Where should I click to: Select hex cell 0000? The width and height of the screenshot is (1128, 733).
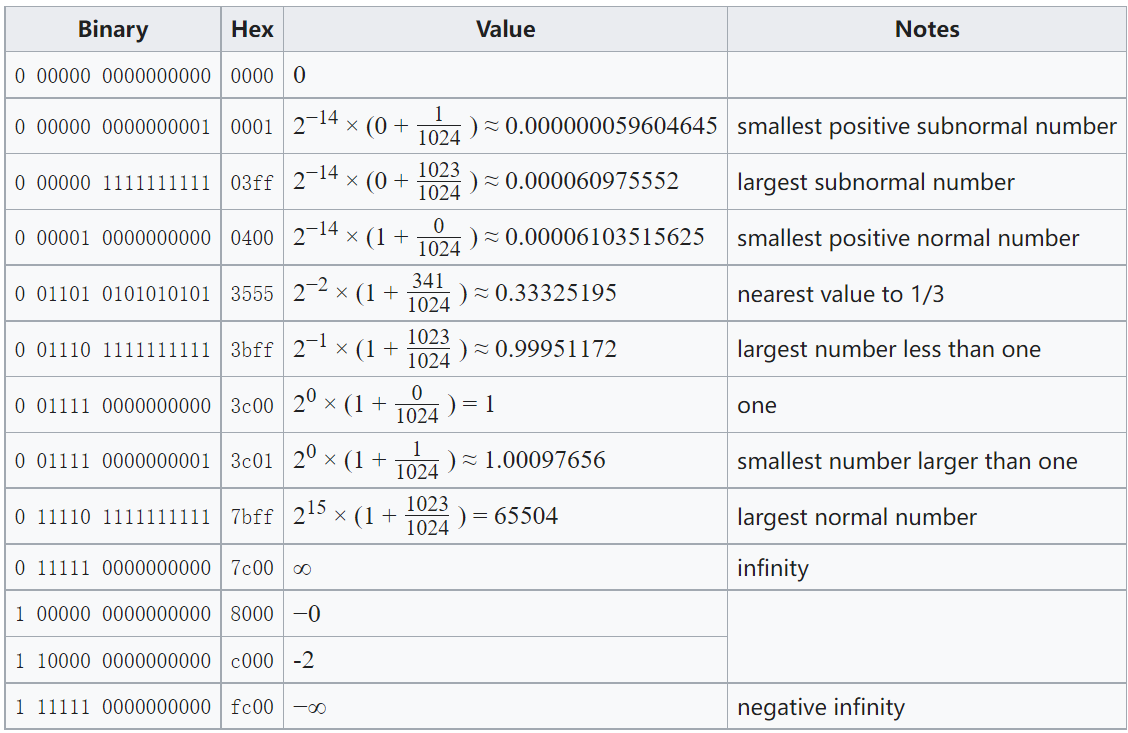pyautogui.click(x=252, y=76)
